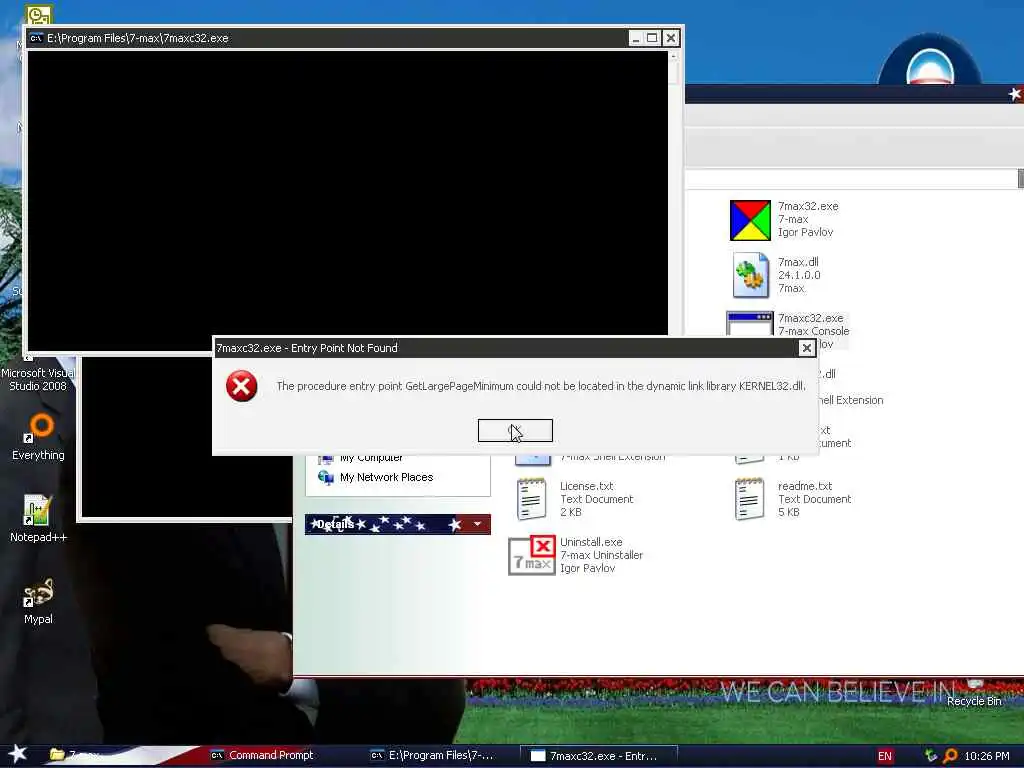Open the Notepad++ desktop shortcut
This screenshot has height=768, width=1024.
click(x=38, y=519)
